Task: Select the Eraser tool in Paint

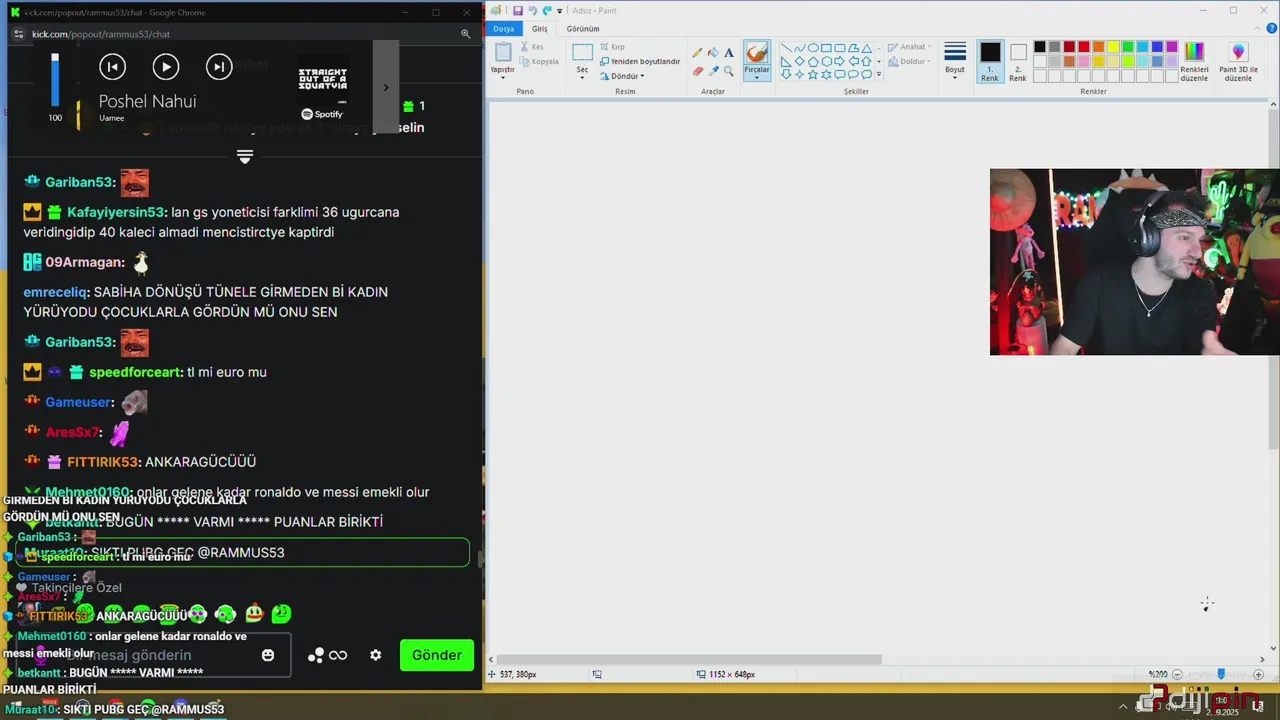Action: pos(698,71)
